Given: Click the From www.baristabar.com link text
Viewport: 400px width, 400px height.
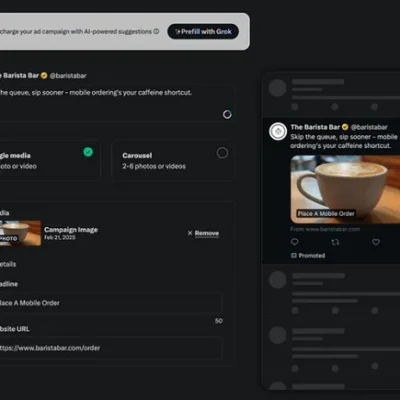Looking at the screenshot, I should 325,229.
